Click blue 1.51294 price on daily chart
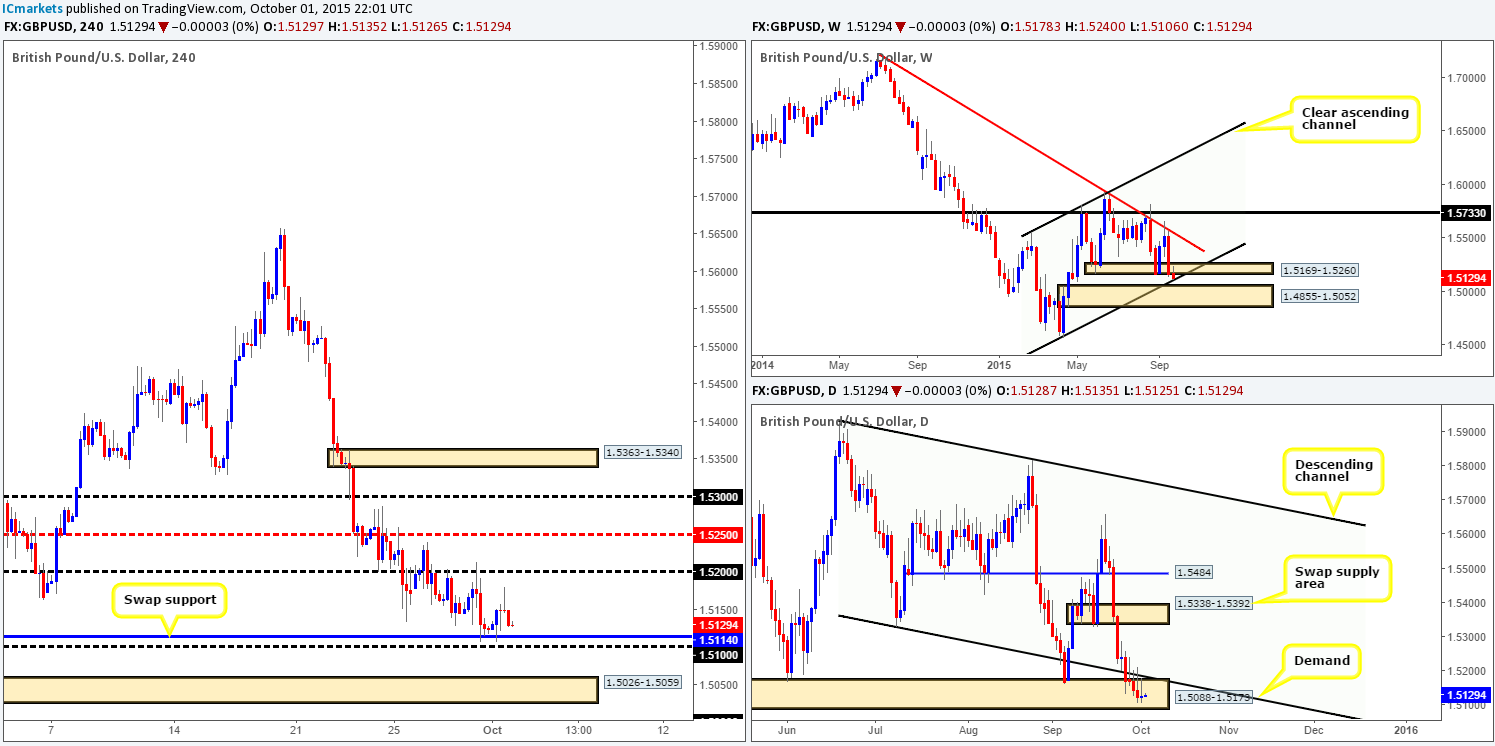This screenshot has width=1495, height=746. 1465,695
